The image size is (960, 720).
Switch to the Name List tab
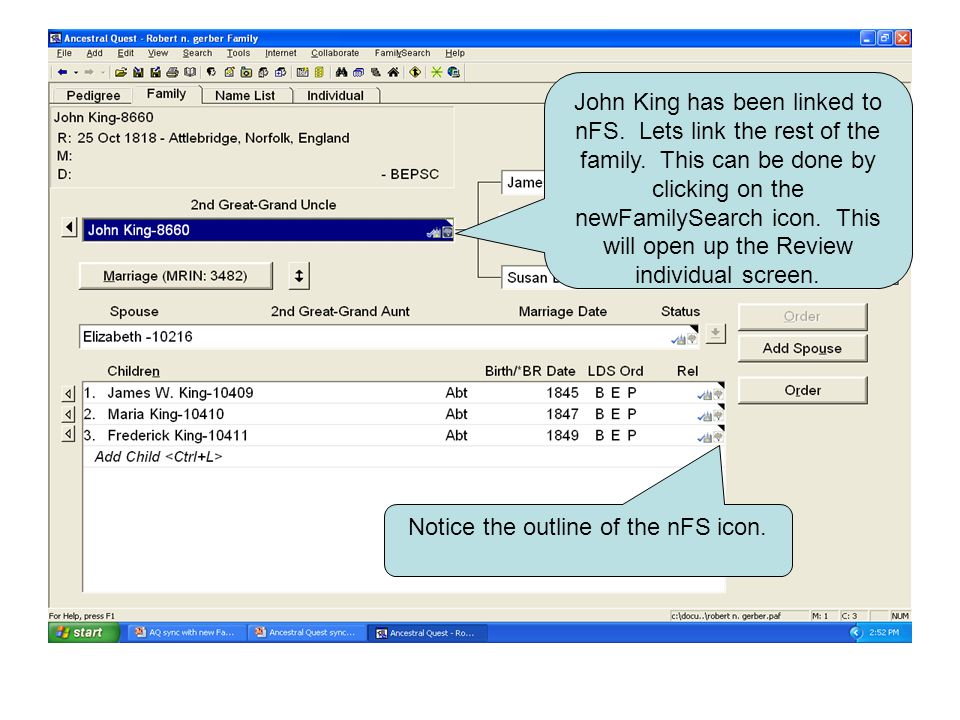[245, 96]
